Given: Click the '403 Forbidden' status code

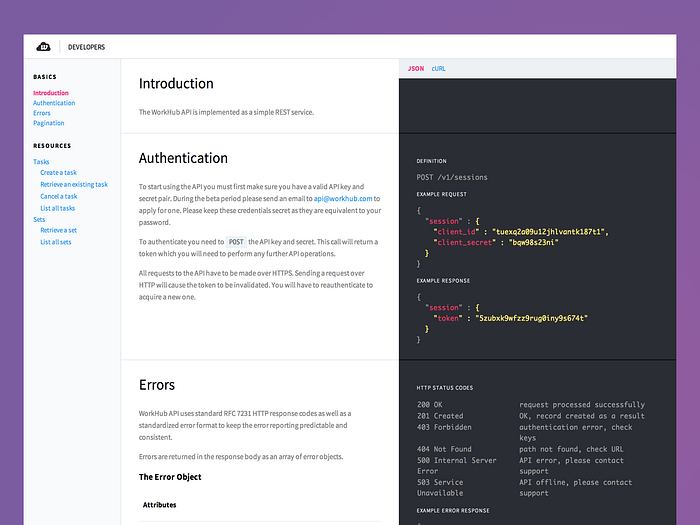Looking at the screenshot, I should point(444,427).
